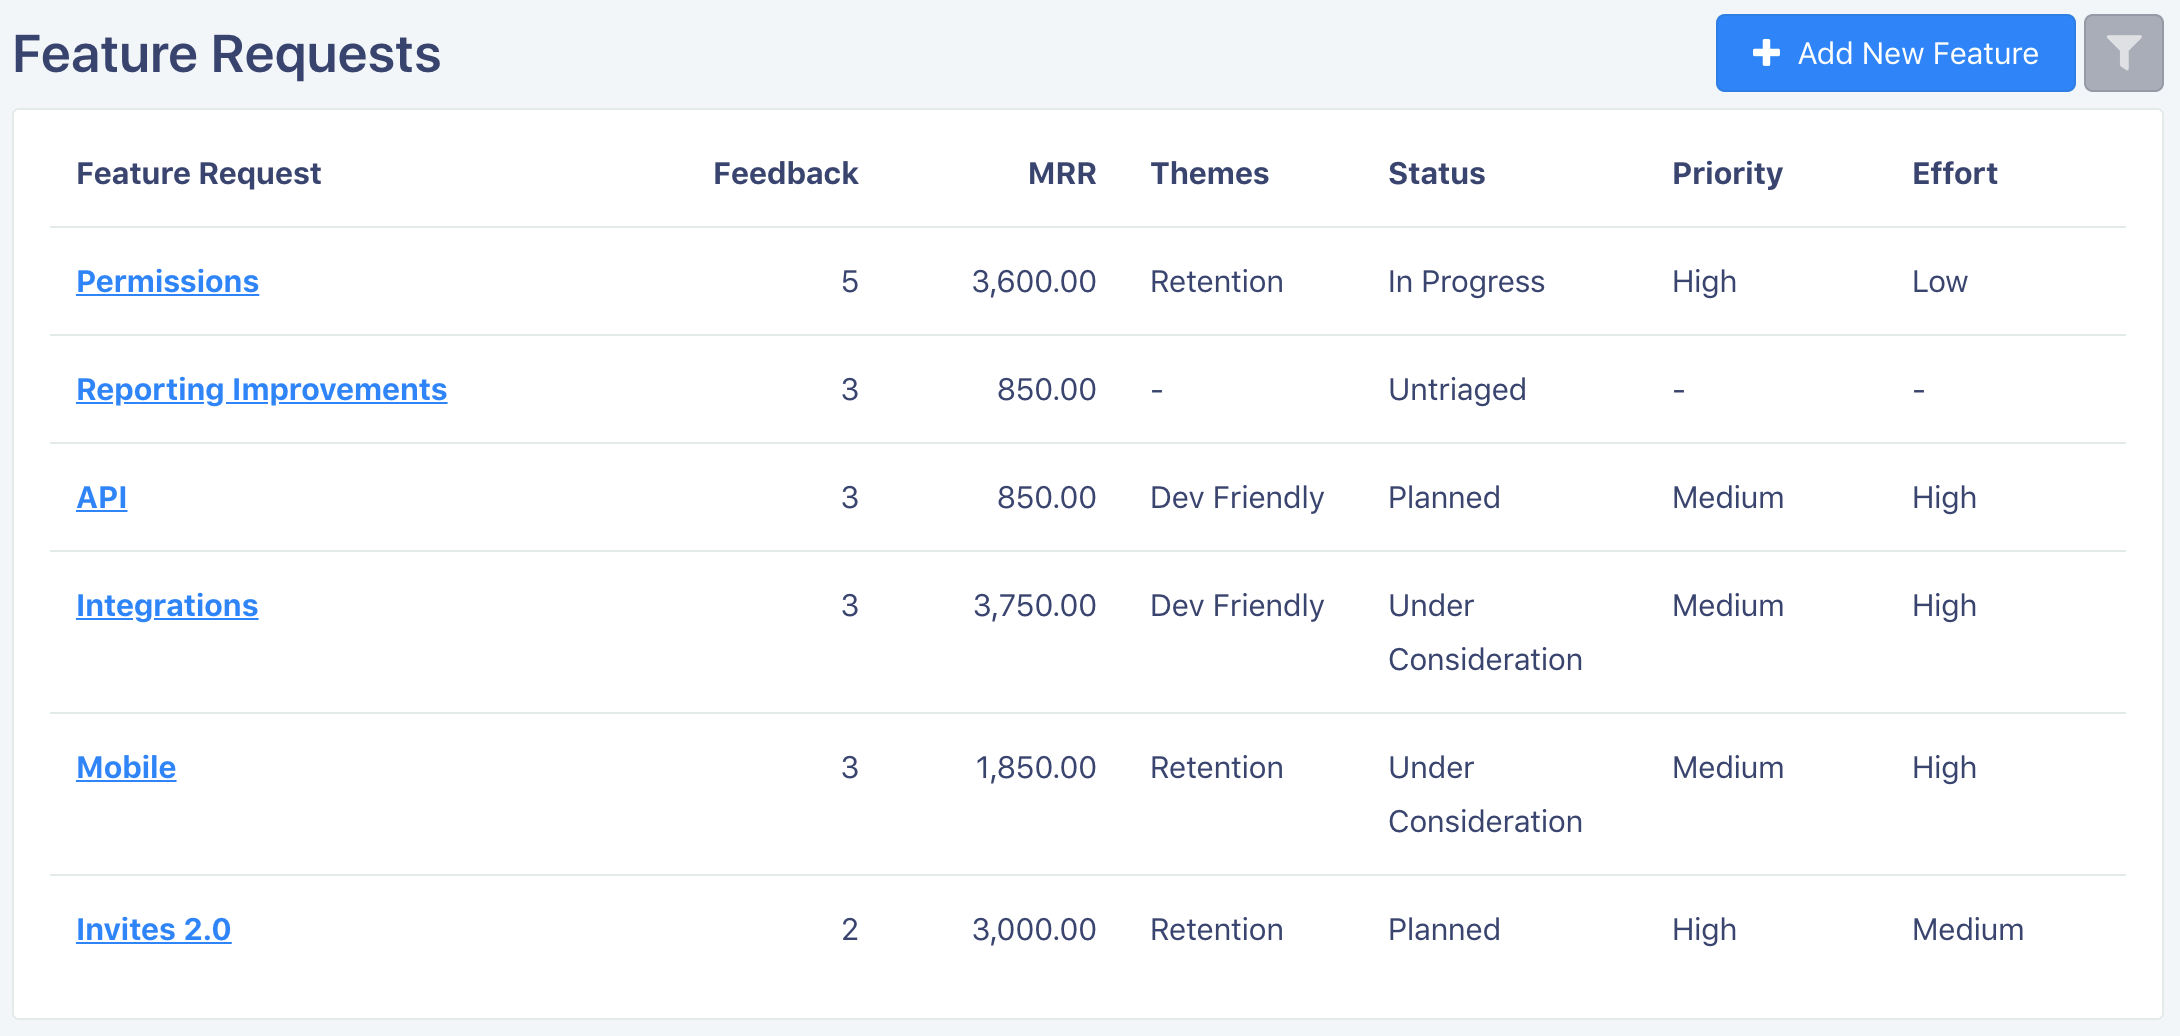Viewport: 2180px width, 1036px height.
Task: Click feedback count 5 in Permissions row
Action: tap(849, 282)
